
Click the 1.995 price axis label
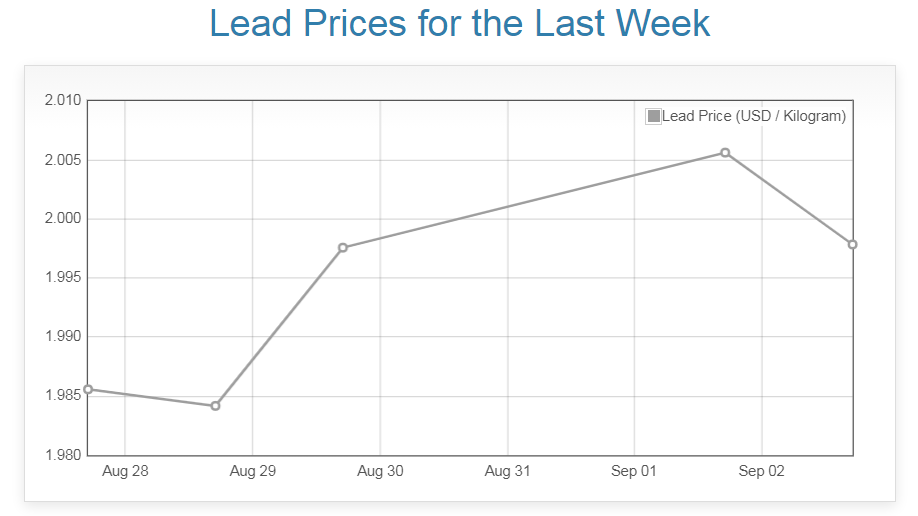[62, 278]
